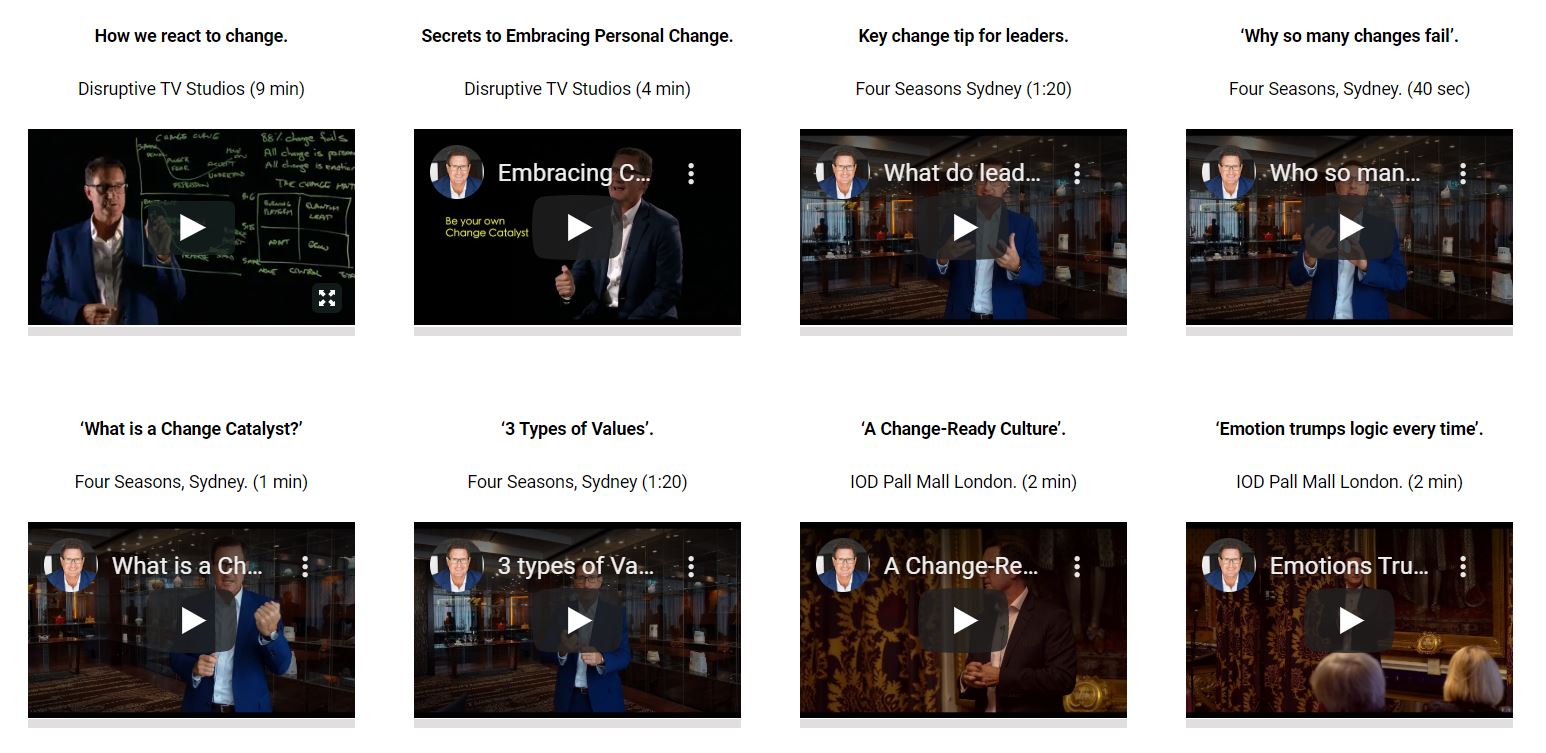Click the 'Emotions Tru...' video title link
The width and height of the screenshot is (1546, 753).
pyautogui.click(x=1349, y=566)
